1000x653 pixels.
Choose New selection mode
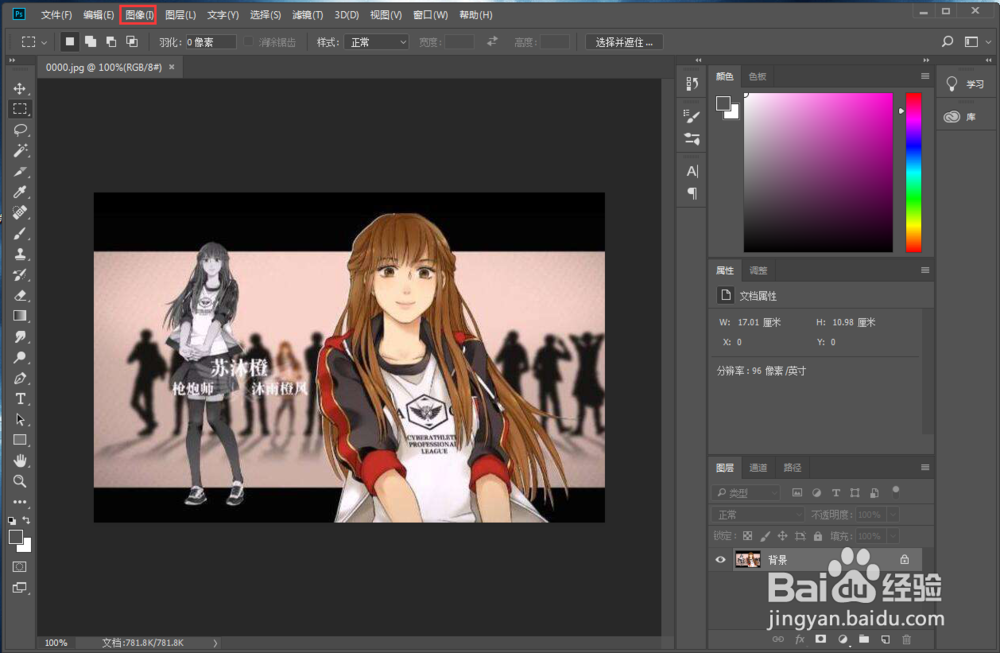coord(70,41)
